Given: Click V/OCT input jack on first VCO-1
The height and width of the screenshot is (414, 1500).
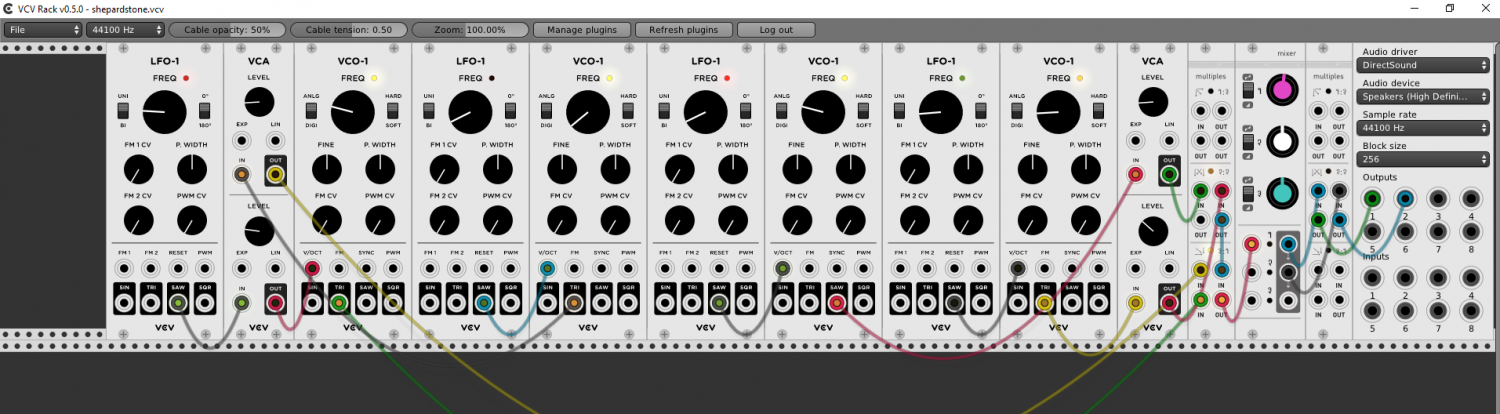Looking at the screenshot, I should (x=312, y=268).
